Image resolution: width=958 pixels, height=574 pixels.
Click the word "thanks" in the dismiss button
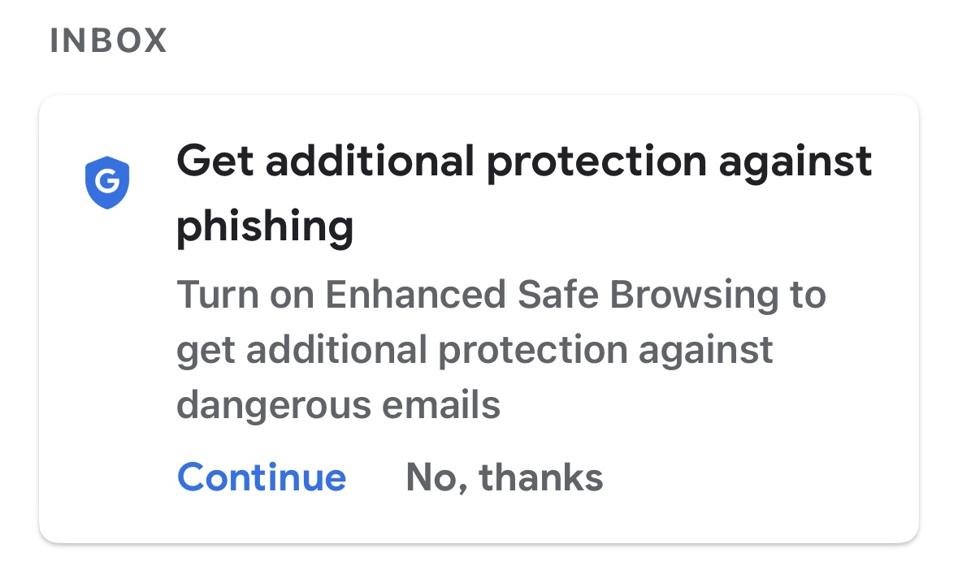541,477
